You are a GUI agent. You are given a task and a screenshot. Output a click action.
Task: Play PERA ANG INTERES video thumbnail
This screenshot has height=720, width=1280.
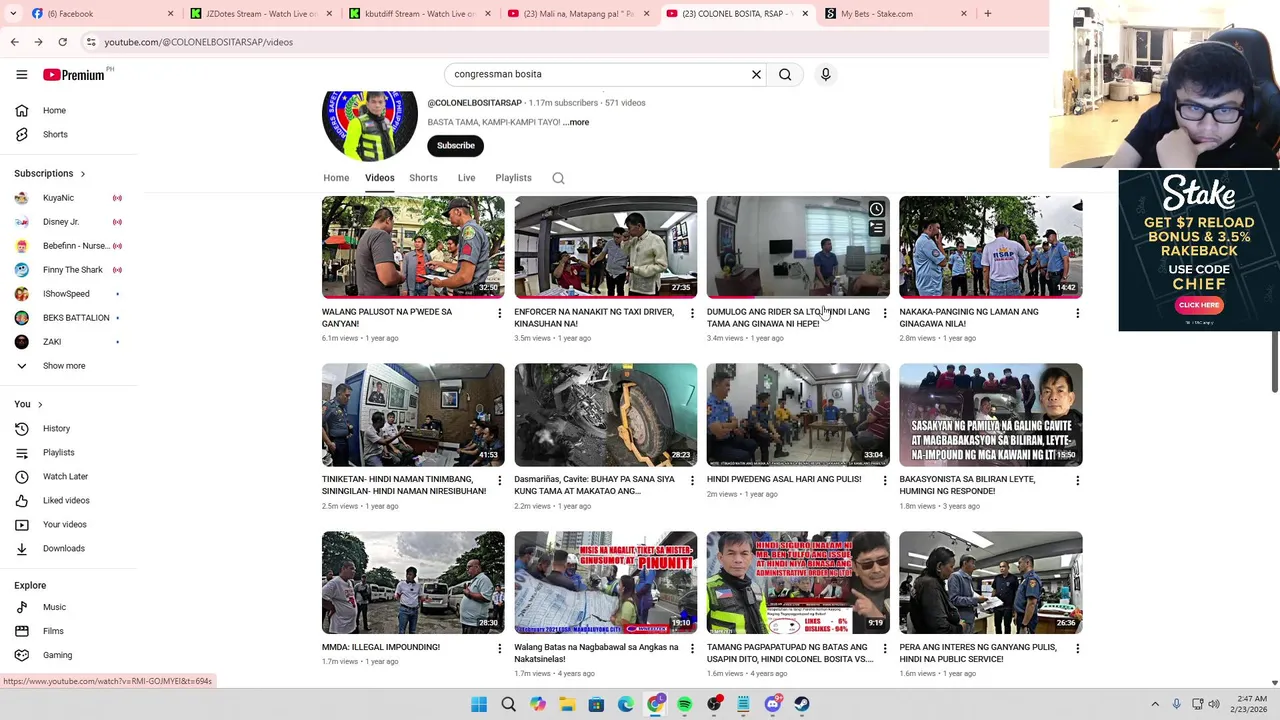point(990,583)
